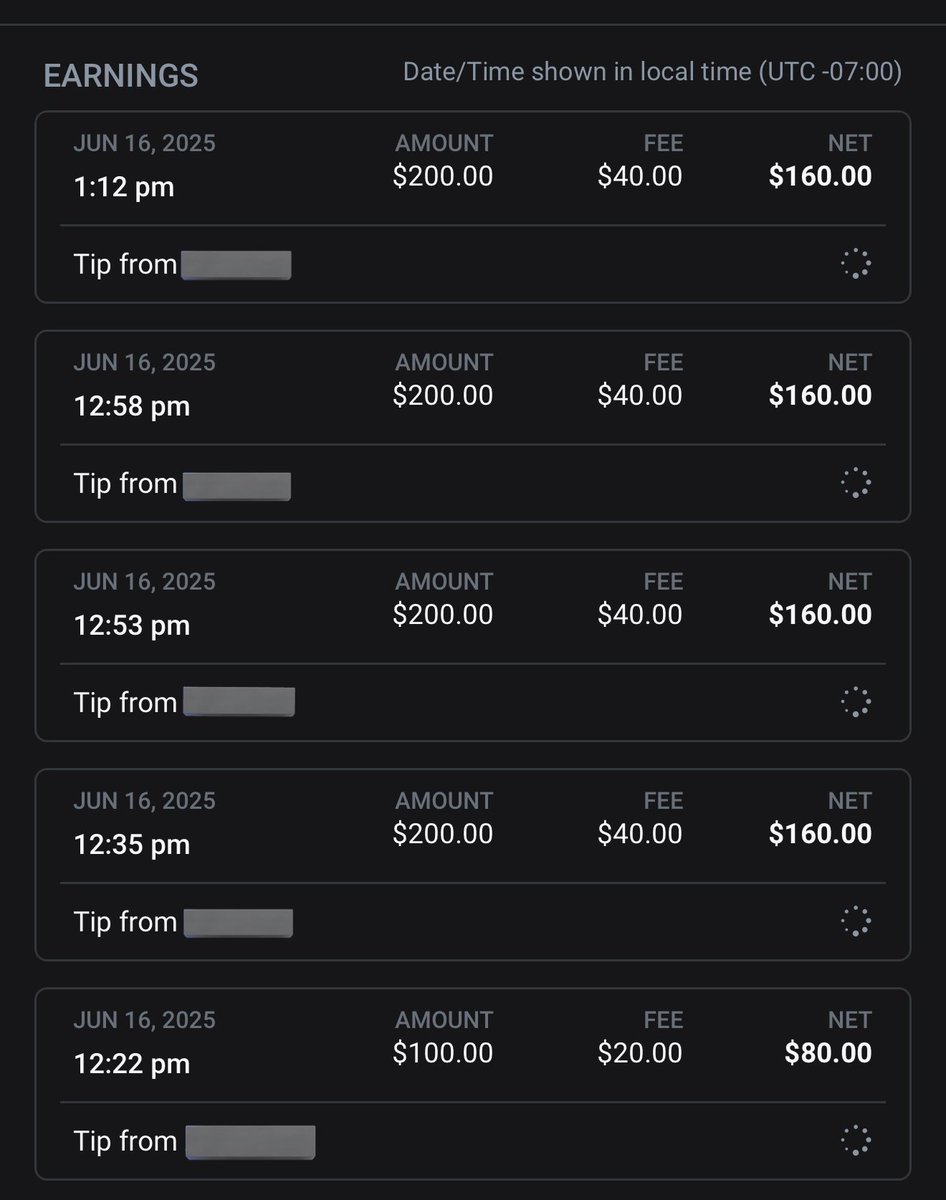Click pending spinner icon on 12:58 pm tip

(856, 483)
